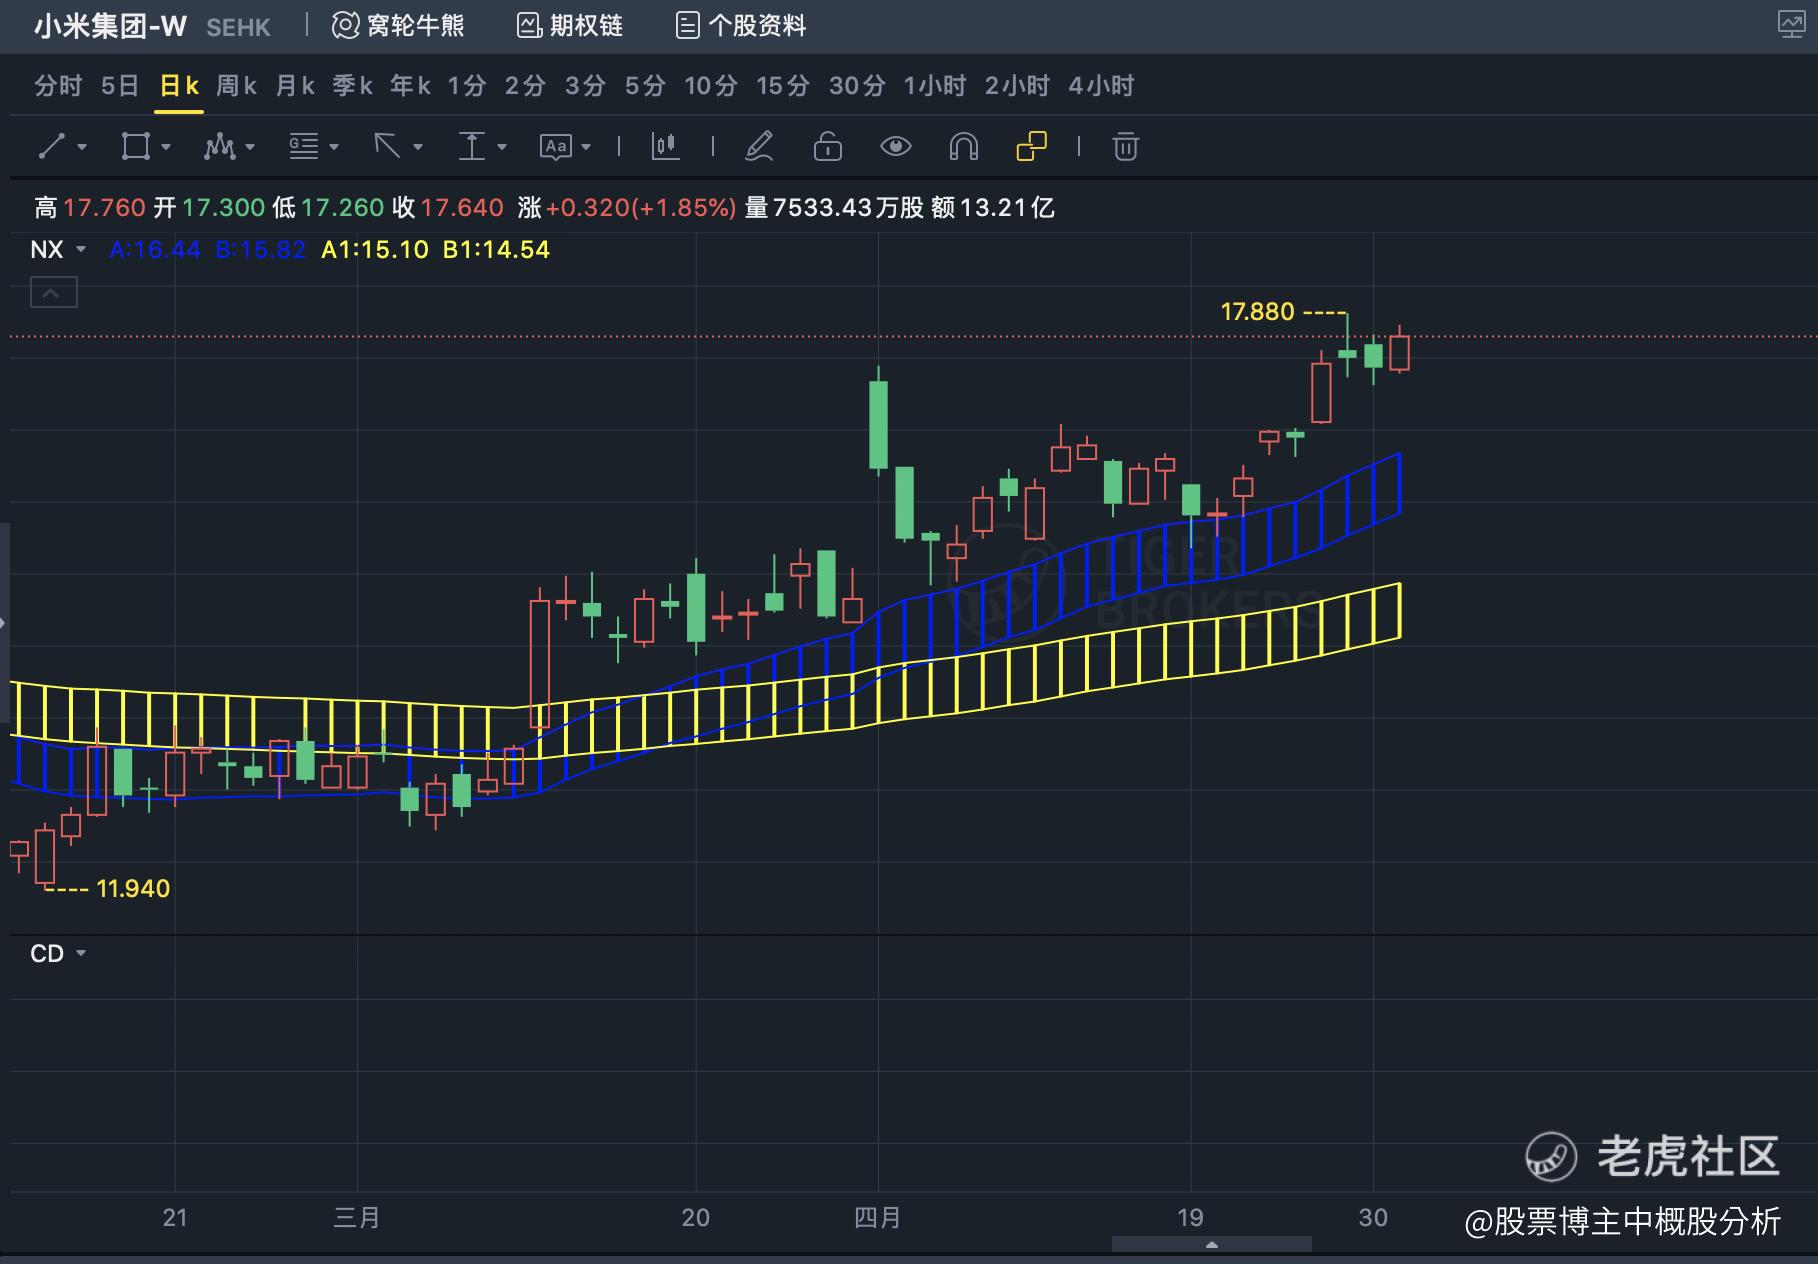Screen dimensions: 1818x1264
Task: Click the pencil freehand drawing icon
Action: tap(760, 147)
